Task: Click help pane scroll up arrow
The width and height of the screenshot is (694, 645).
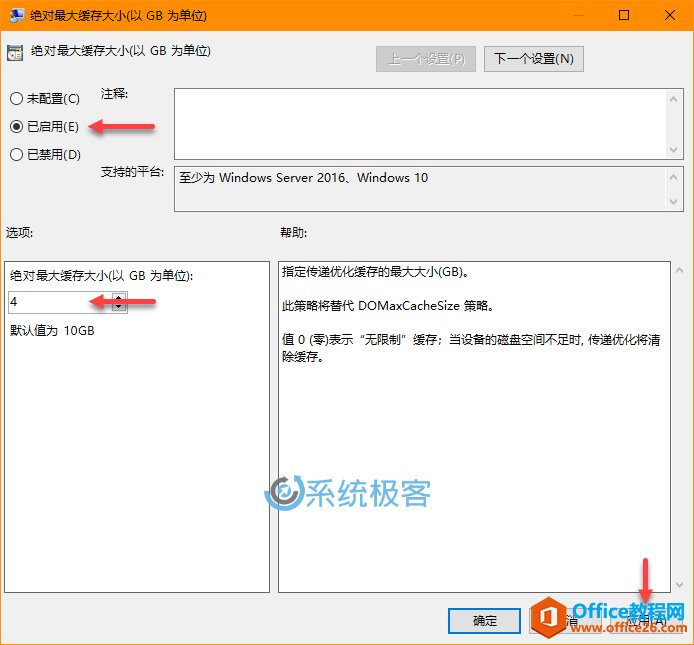Action: [680, 271]
